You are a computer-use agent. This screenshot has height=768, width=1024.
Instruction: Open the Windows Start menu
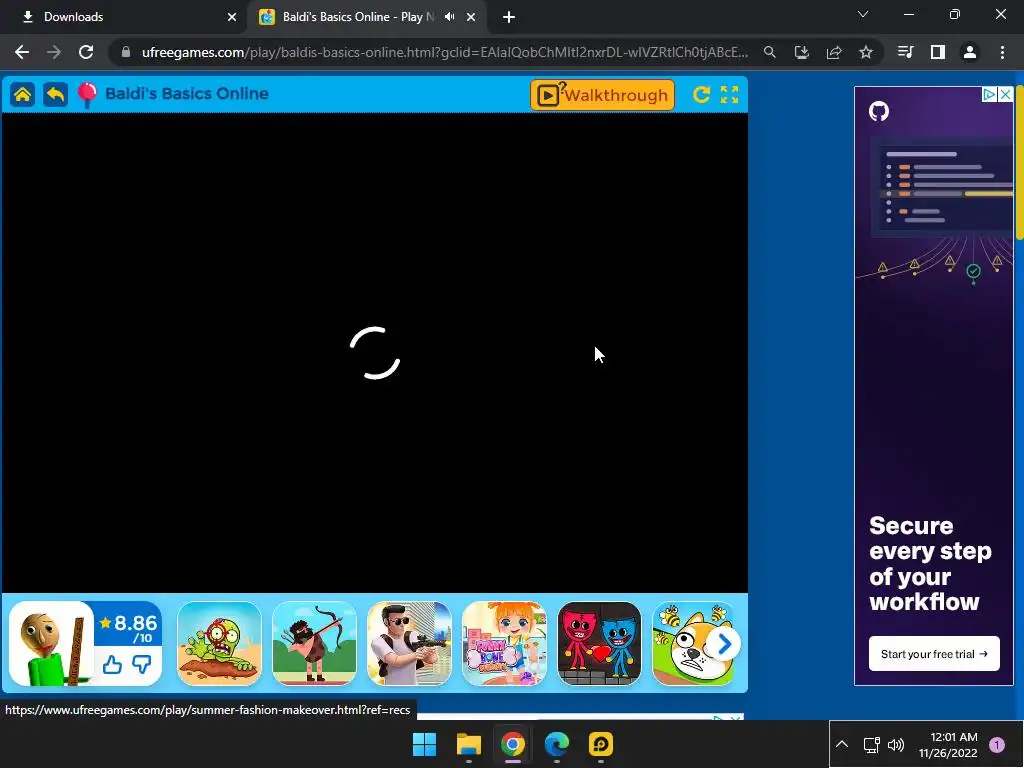pos(424,744)
